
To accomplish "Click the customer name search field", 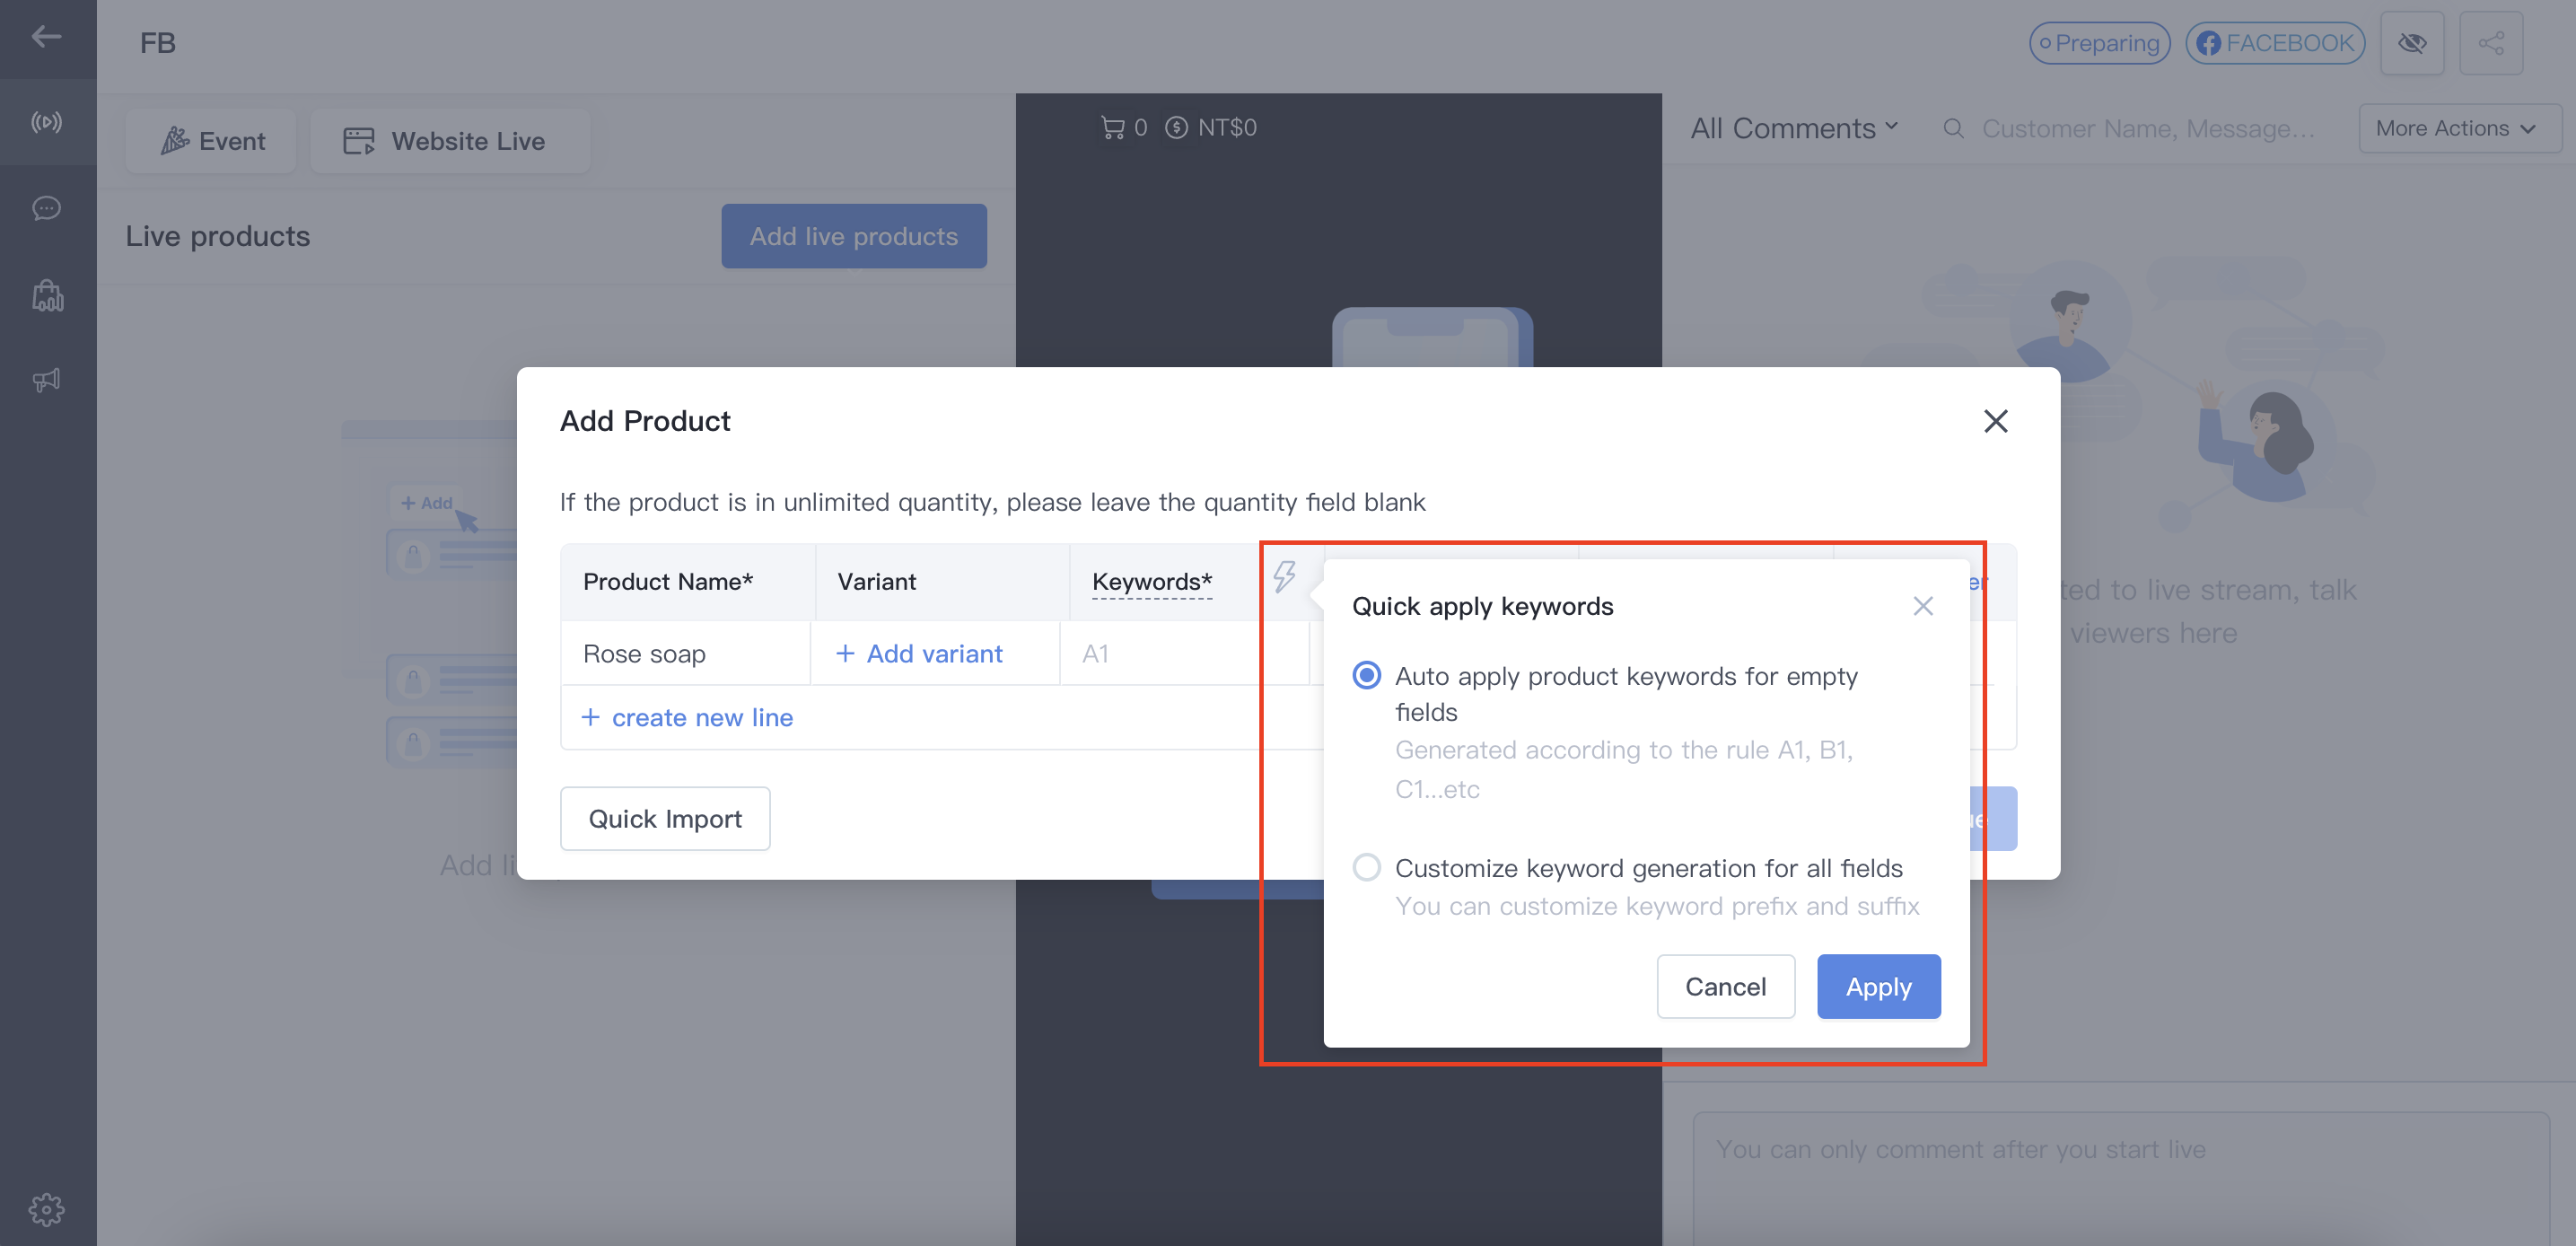I will coord(2147,128).
